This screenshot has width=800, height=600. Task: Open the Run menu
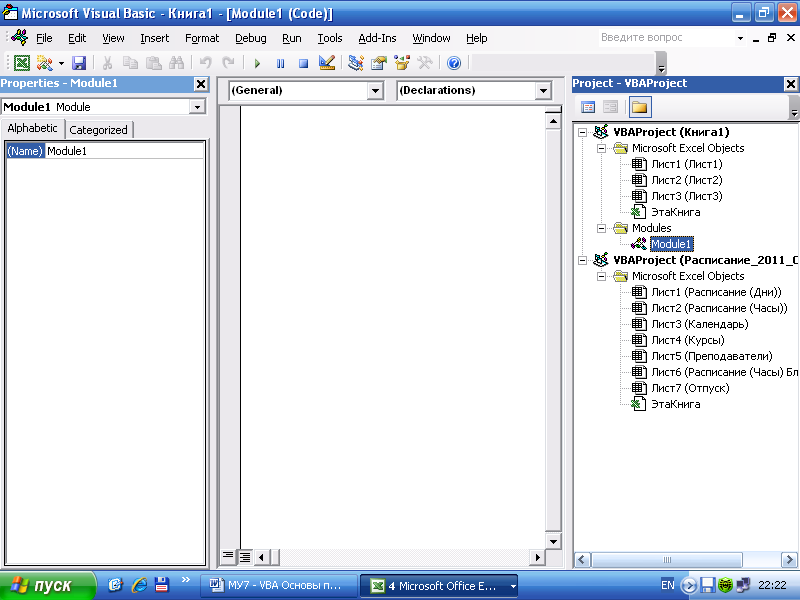coord(292,38)
